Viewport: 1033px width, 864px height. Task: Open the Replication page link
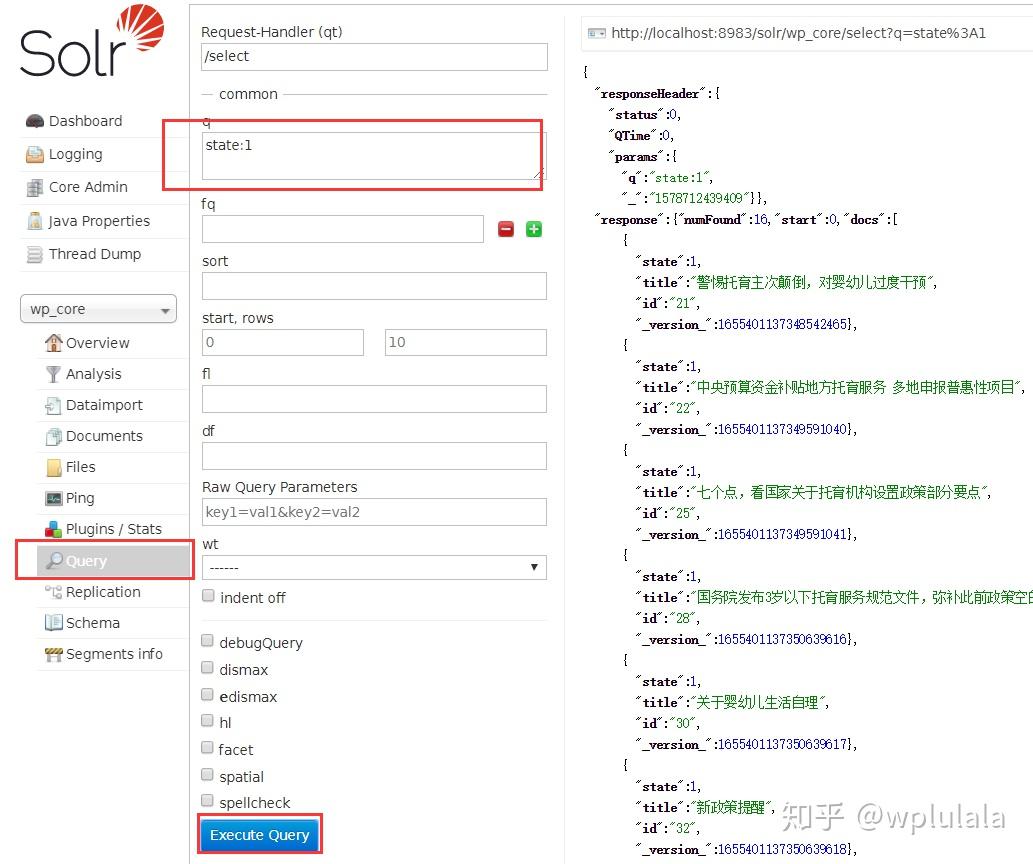coord(103,592)
